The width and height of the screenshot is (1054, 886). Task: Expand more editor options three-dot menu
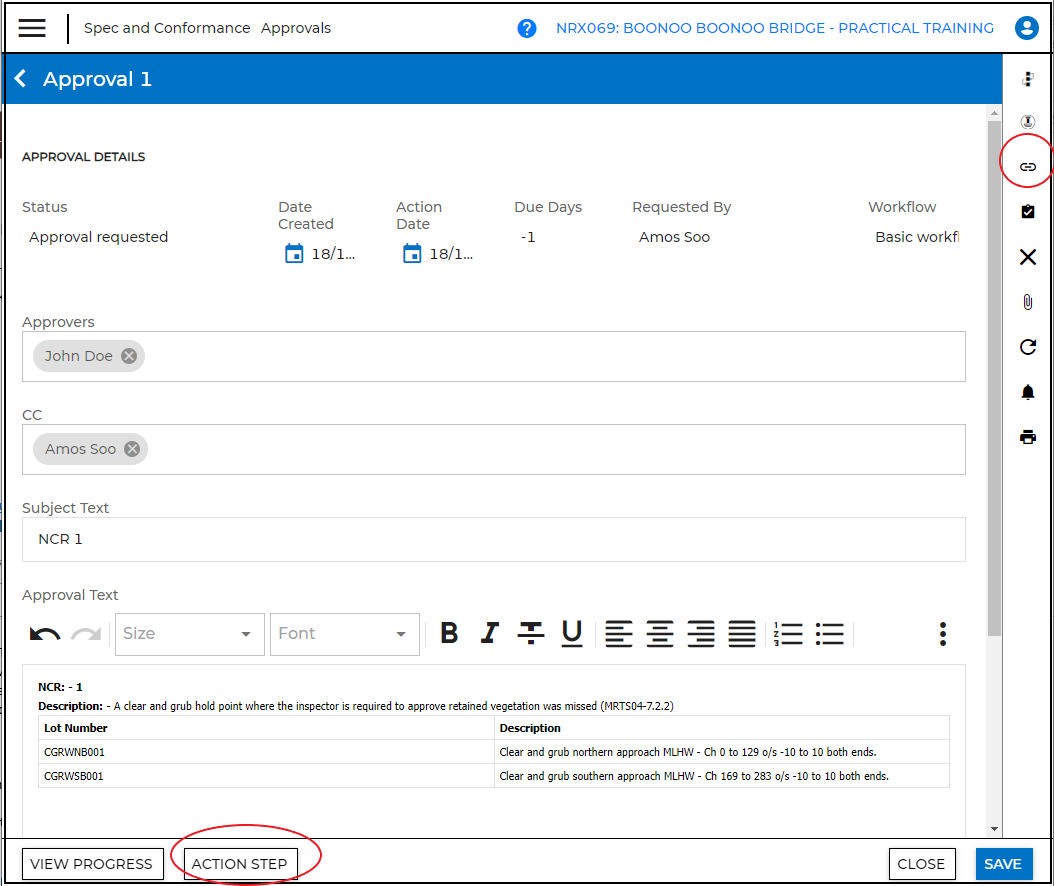click(x=942, y=633)
